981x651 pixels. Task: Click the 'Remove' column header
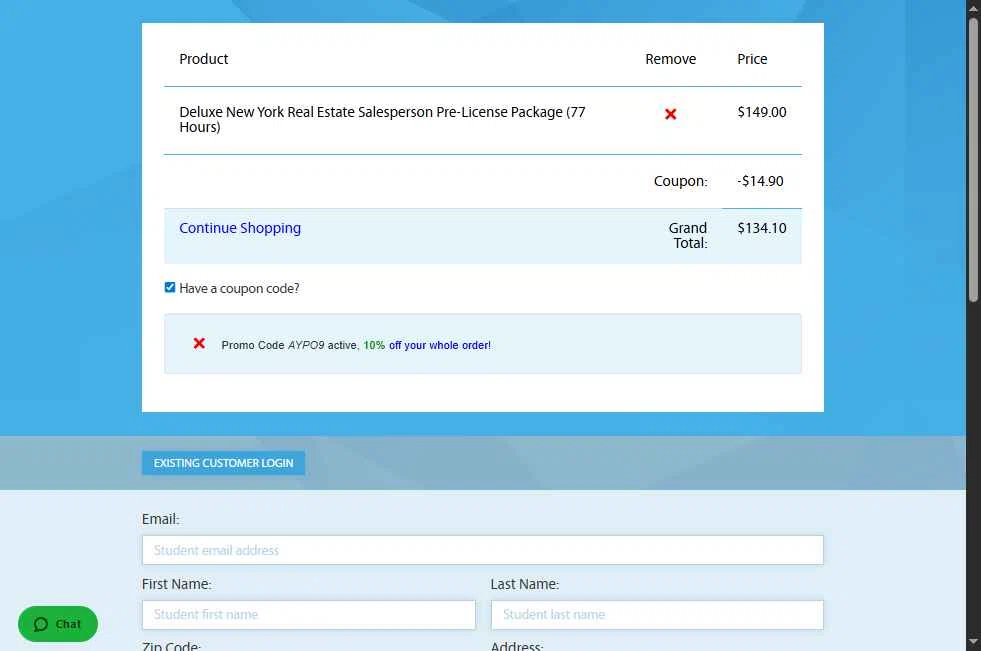(x=670, y=59)
